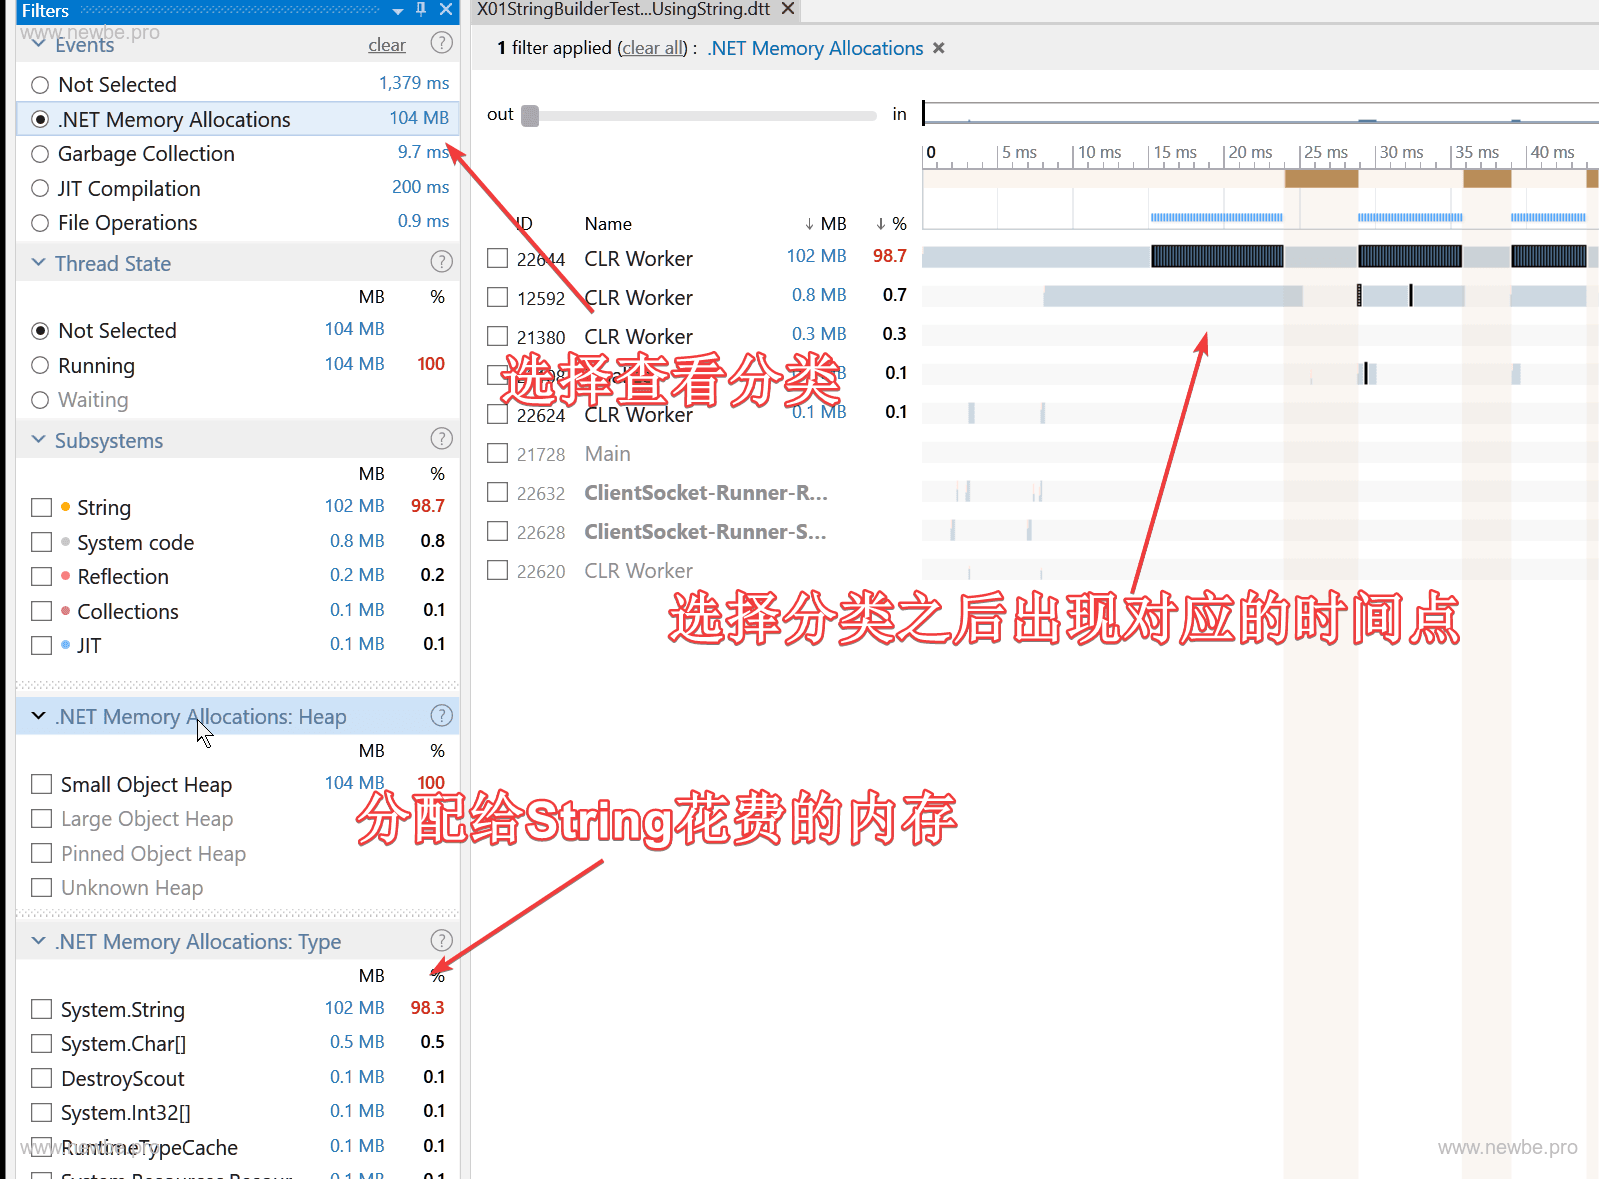The height and width of the screenshot is (1179, 1599).
Task: Select the Running thread state option
Action: 40,366
